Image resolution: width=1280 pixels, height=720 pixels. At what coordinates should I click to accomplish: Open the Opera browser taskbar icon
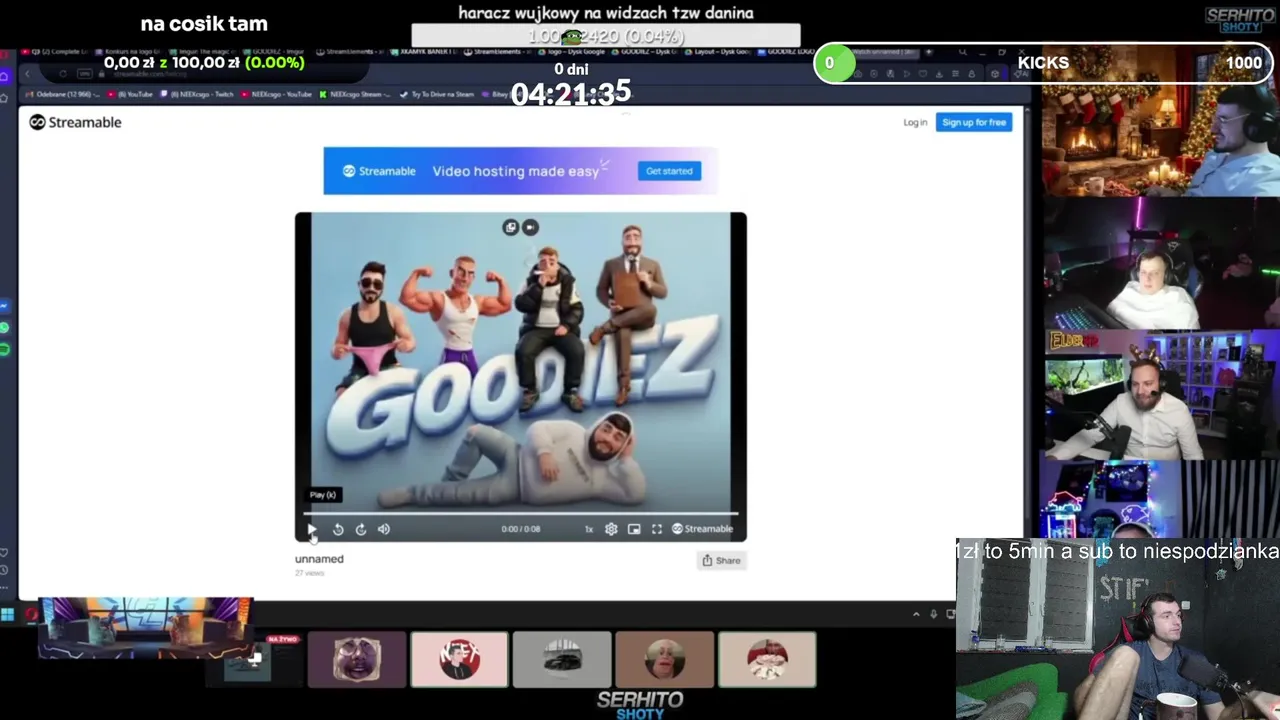click(x=31, y=614)
